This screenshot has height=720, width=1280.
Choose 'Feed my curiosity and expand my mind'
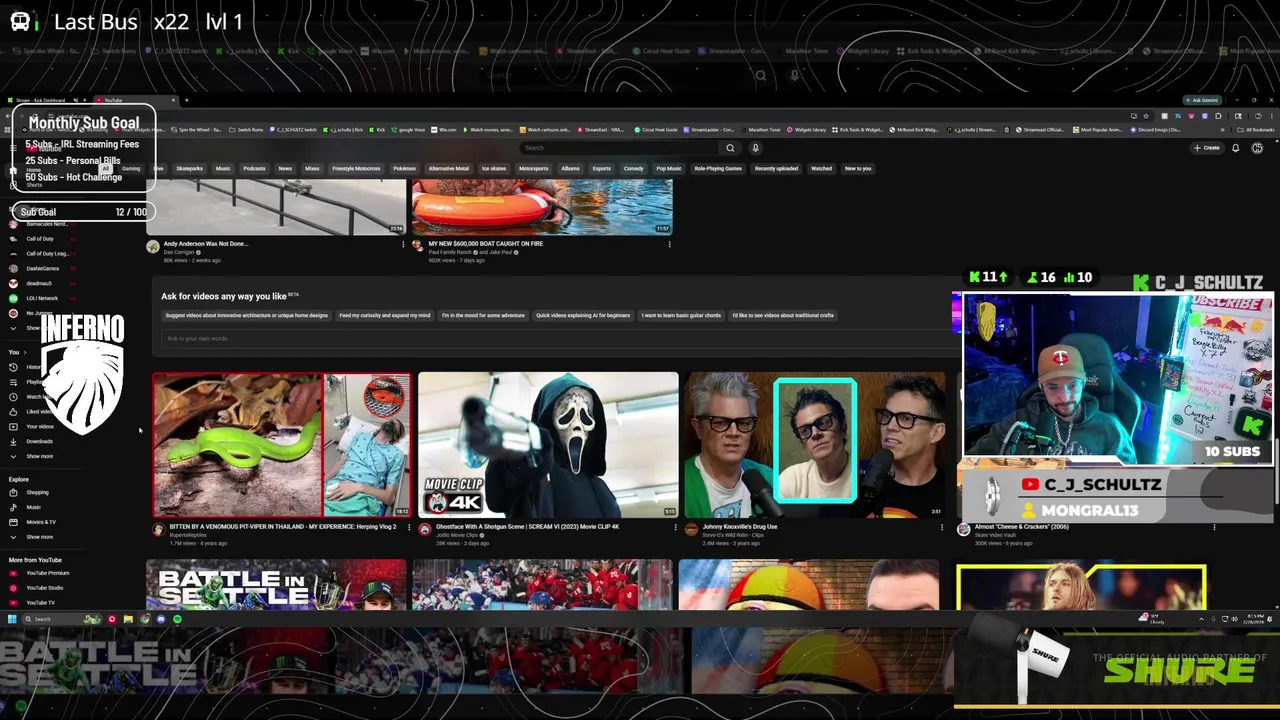click(x=385, y=315)
